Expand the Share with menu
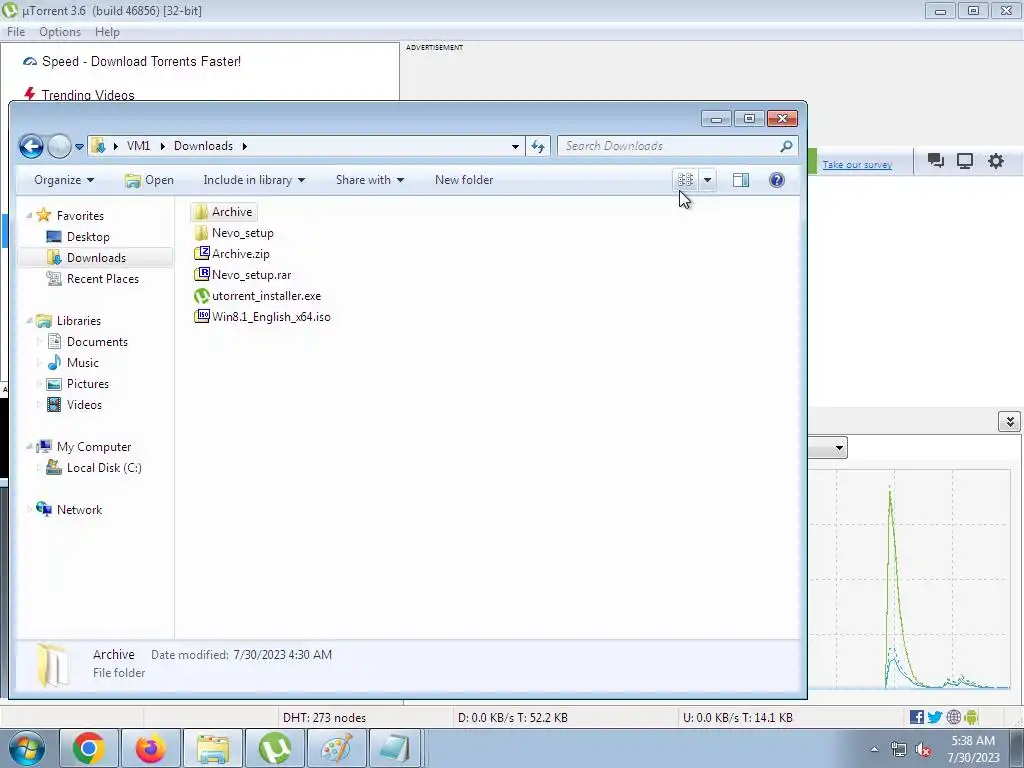Viewport: 1024px width, 768px height. (x=370, y=180)
